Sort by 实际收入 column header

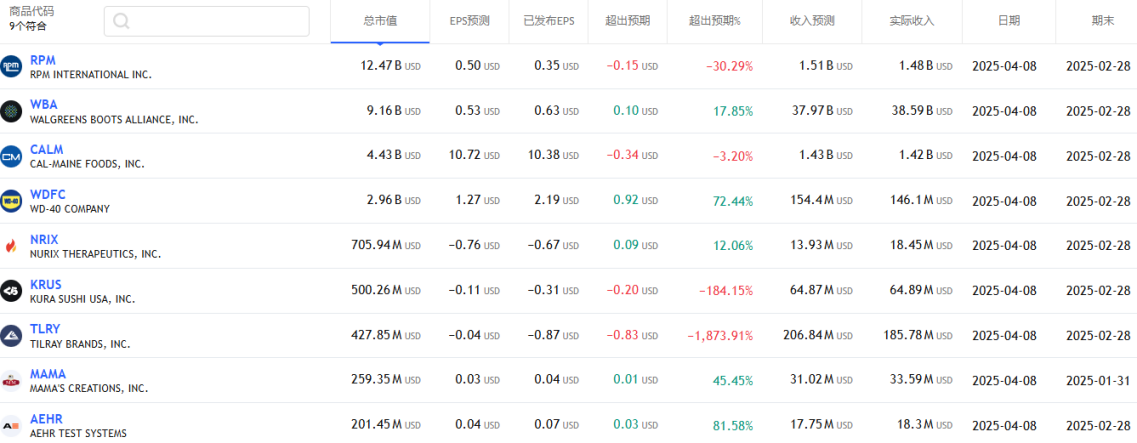pos(911,21)
